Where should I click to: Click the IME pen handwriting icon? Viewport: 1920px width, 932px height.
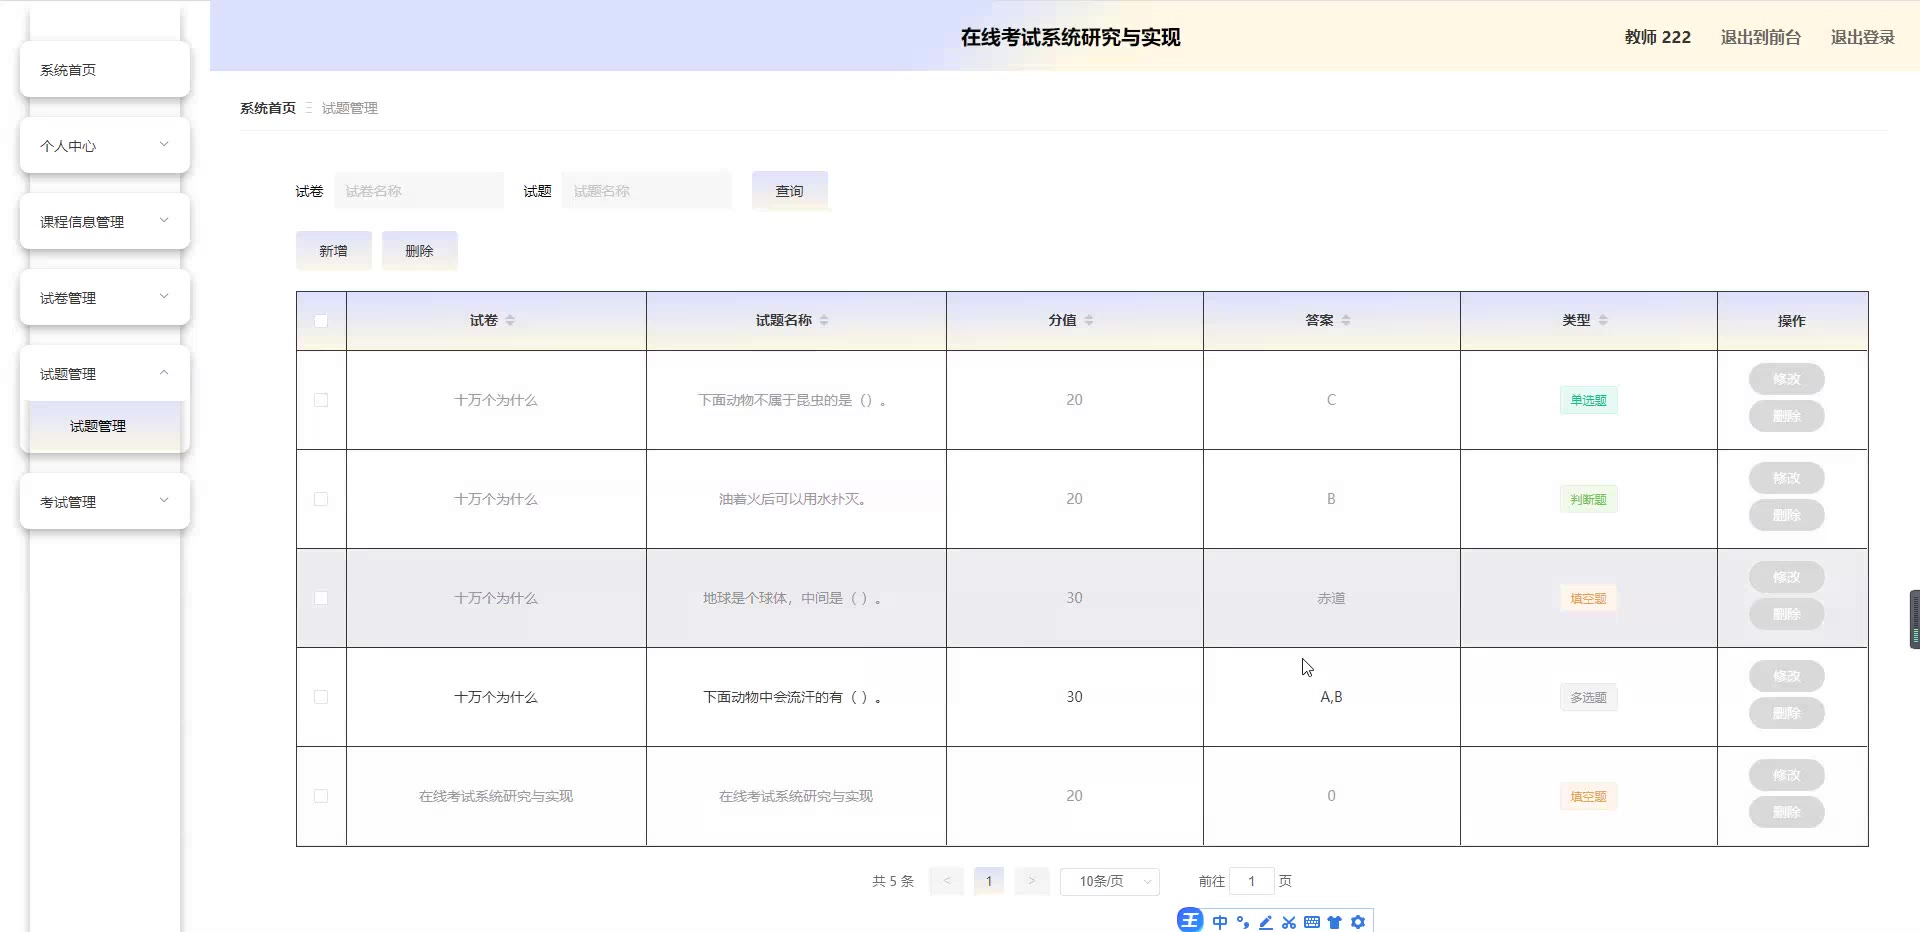[x=1266, y=922]
